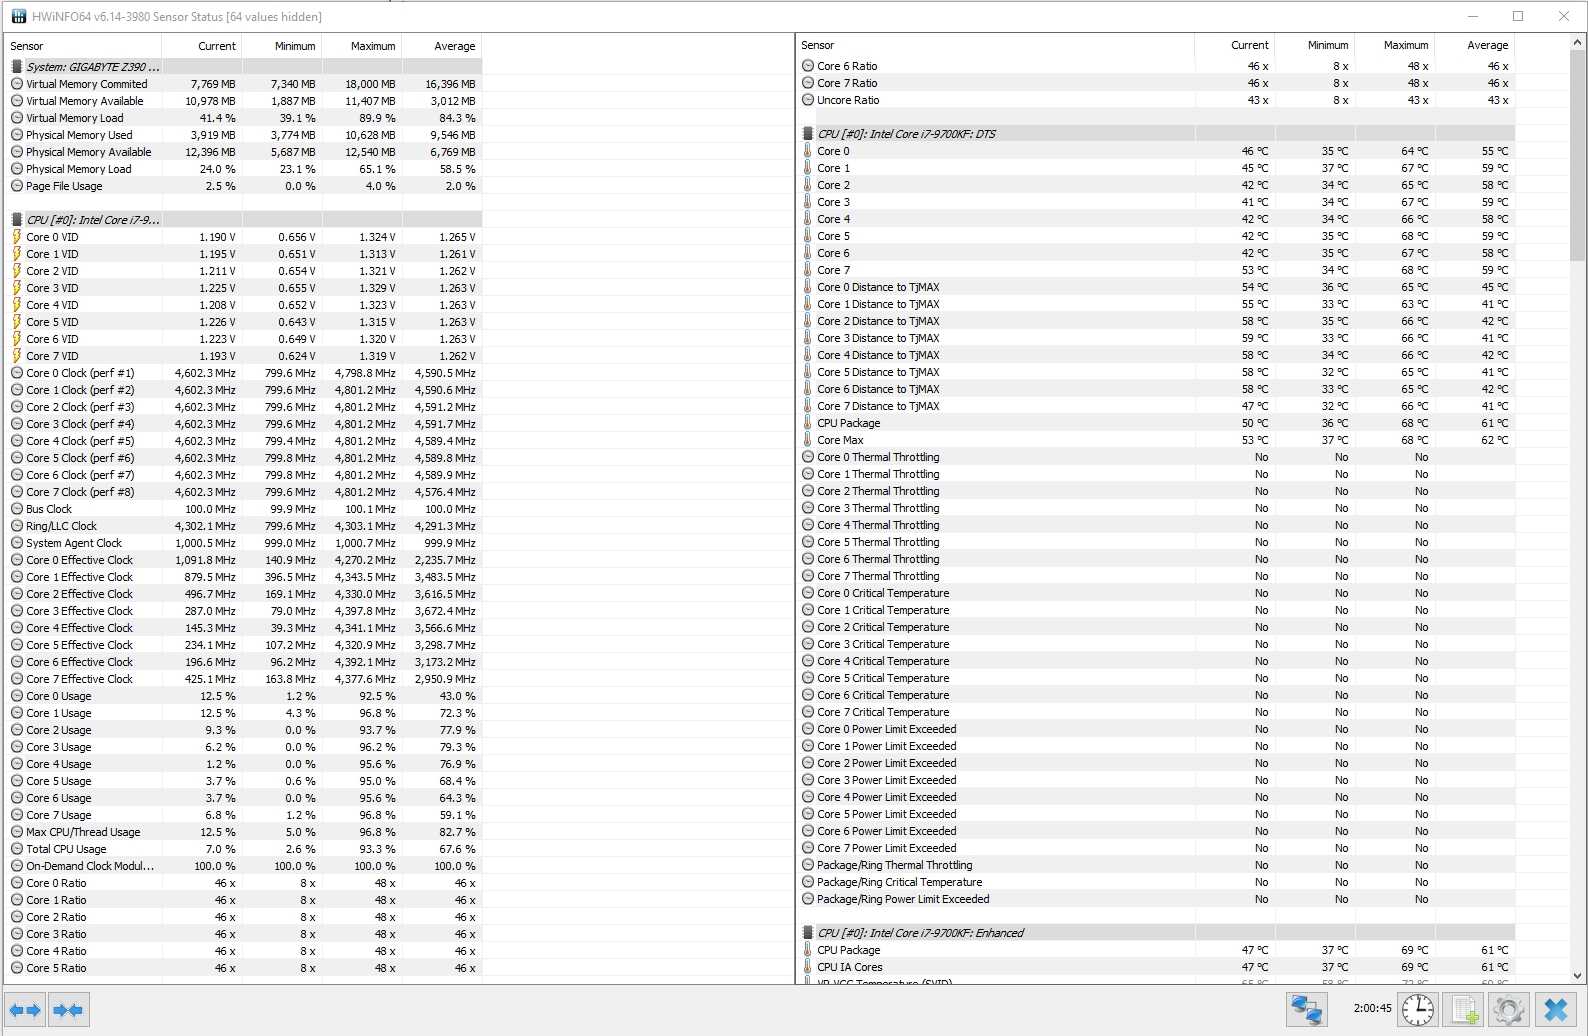Select the left panel CPU [#0]: Intel Core i7-9... header

pyautogui.click(x=244, y=220)
